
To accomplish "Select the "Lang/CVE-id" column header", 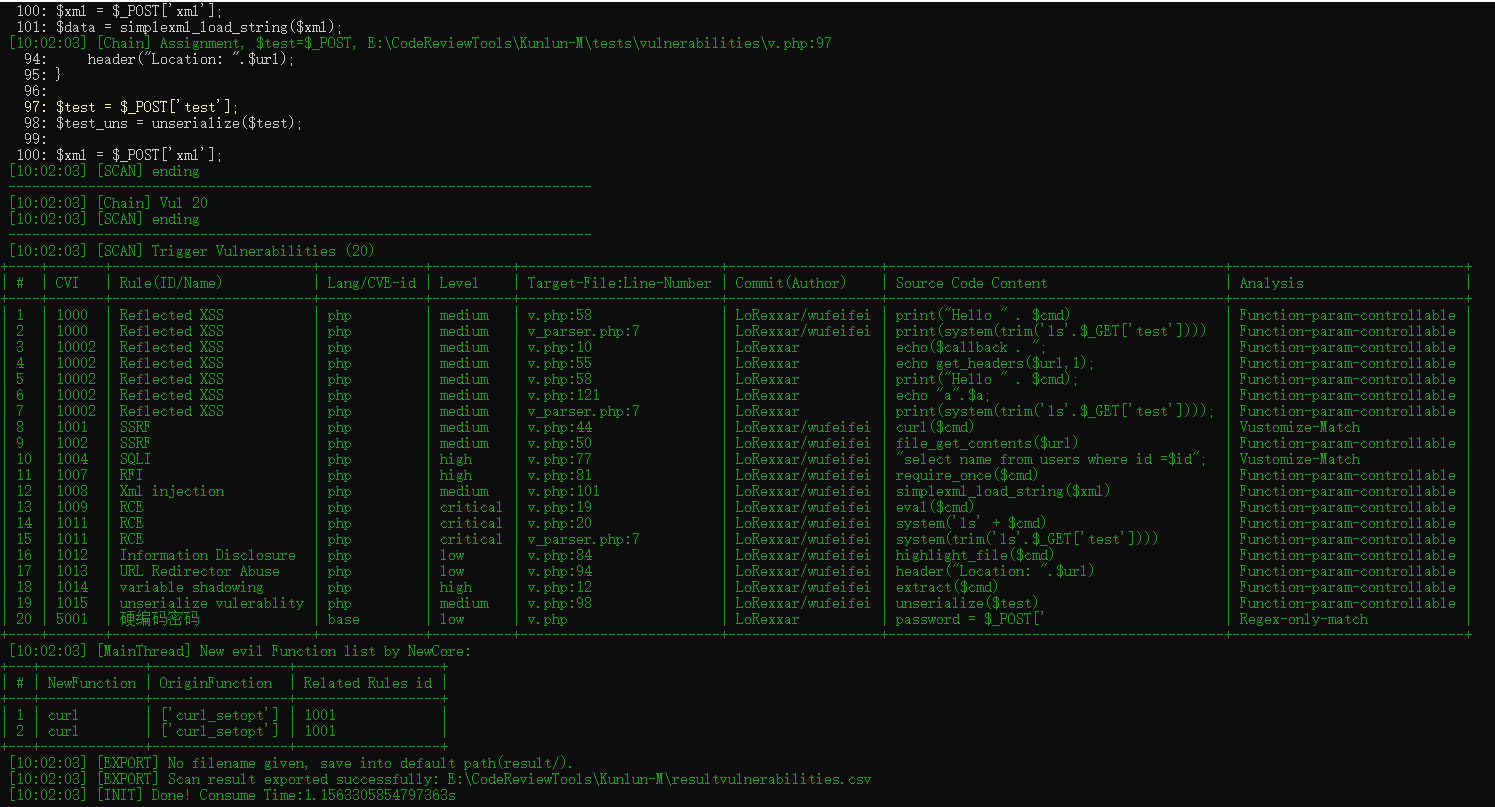I will pos(371,283).
